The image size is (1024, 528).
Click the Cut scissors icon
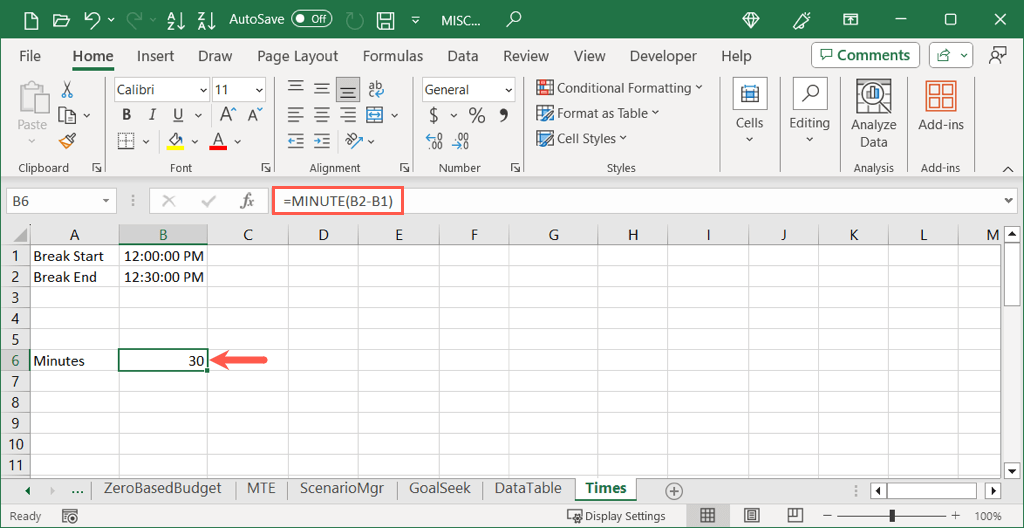(67, 90)
